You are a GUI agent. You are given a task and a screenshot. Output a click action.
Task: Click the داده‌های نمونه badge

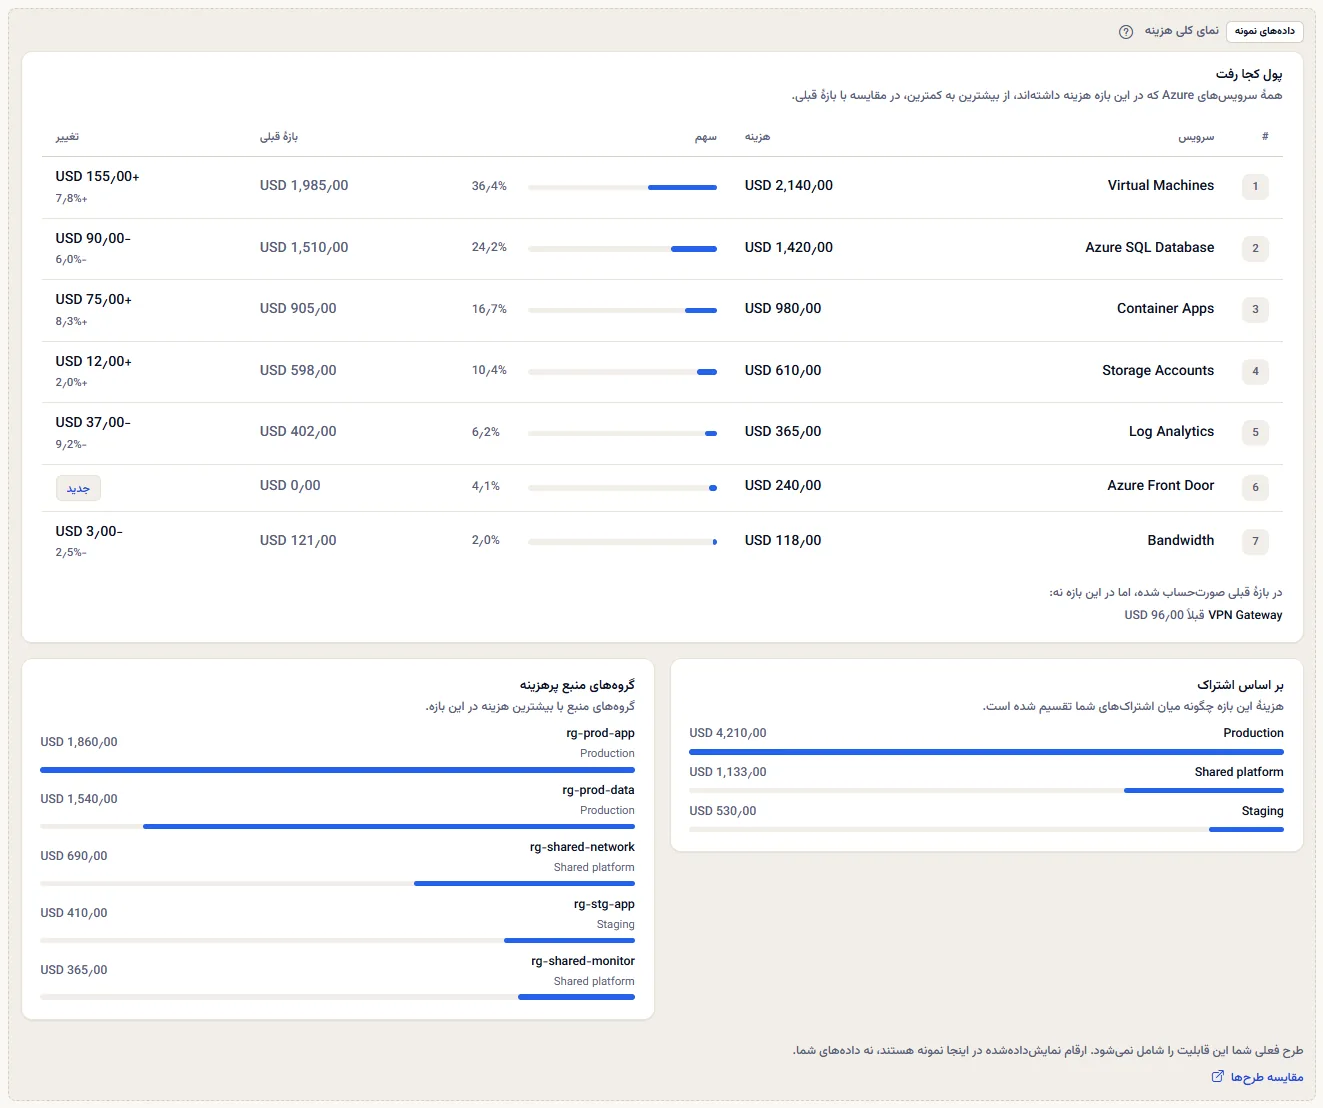(x=1265, y=31)
